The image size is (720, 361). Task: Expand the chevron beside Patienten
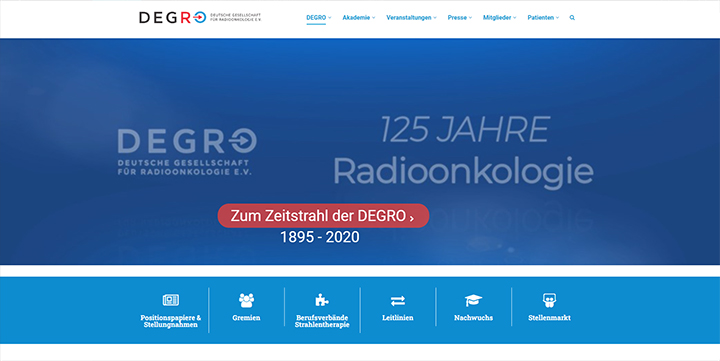click(557, 18)
